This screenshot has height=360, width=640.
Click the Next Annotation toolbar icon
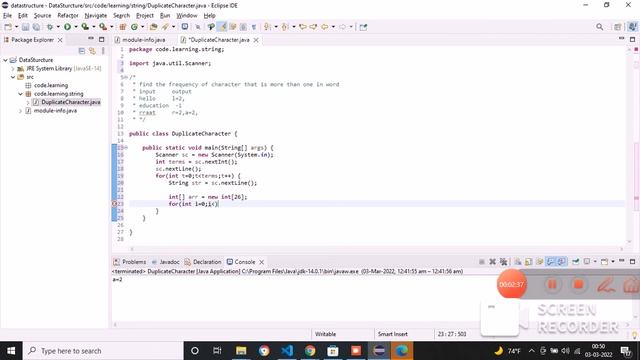point(267,27)
